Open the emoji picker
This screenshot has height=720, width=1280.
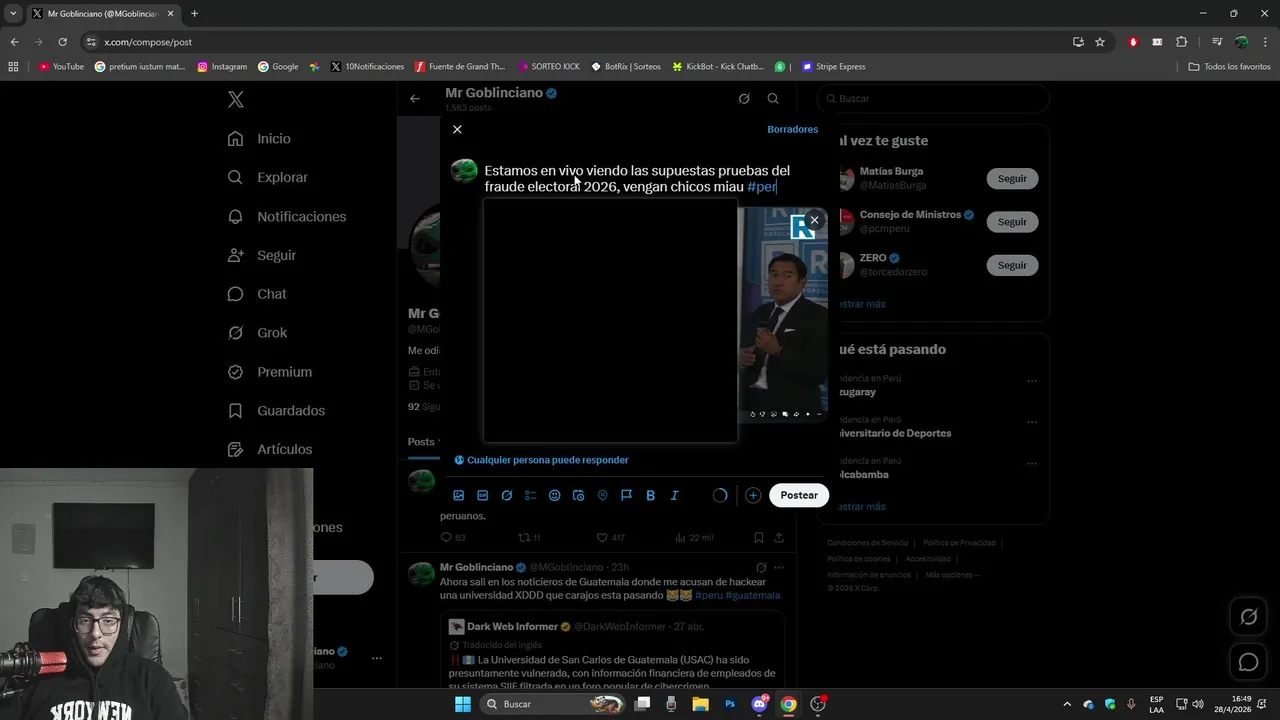tap(554, 495)
